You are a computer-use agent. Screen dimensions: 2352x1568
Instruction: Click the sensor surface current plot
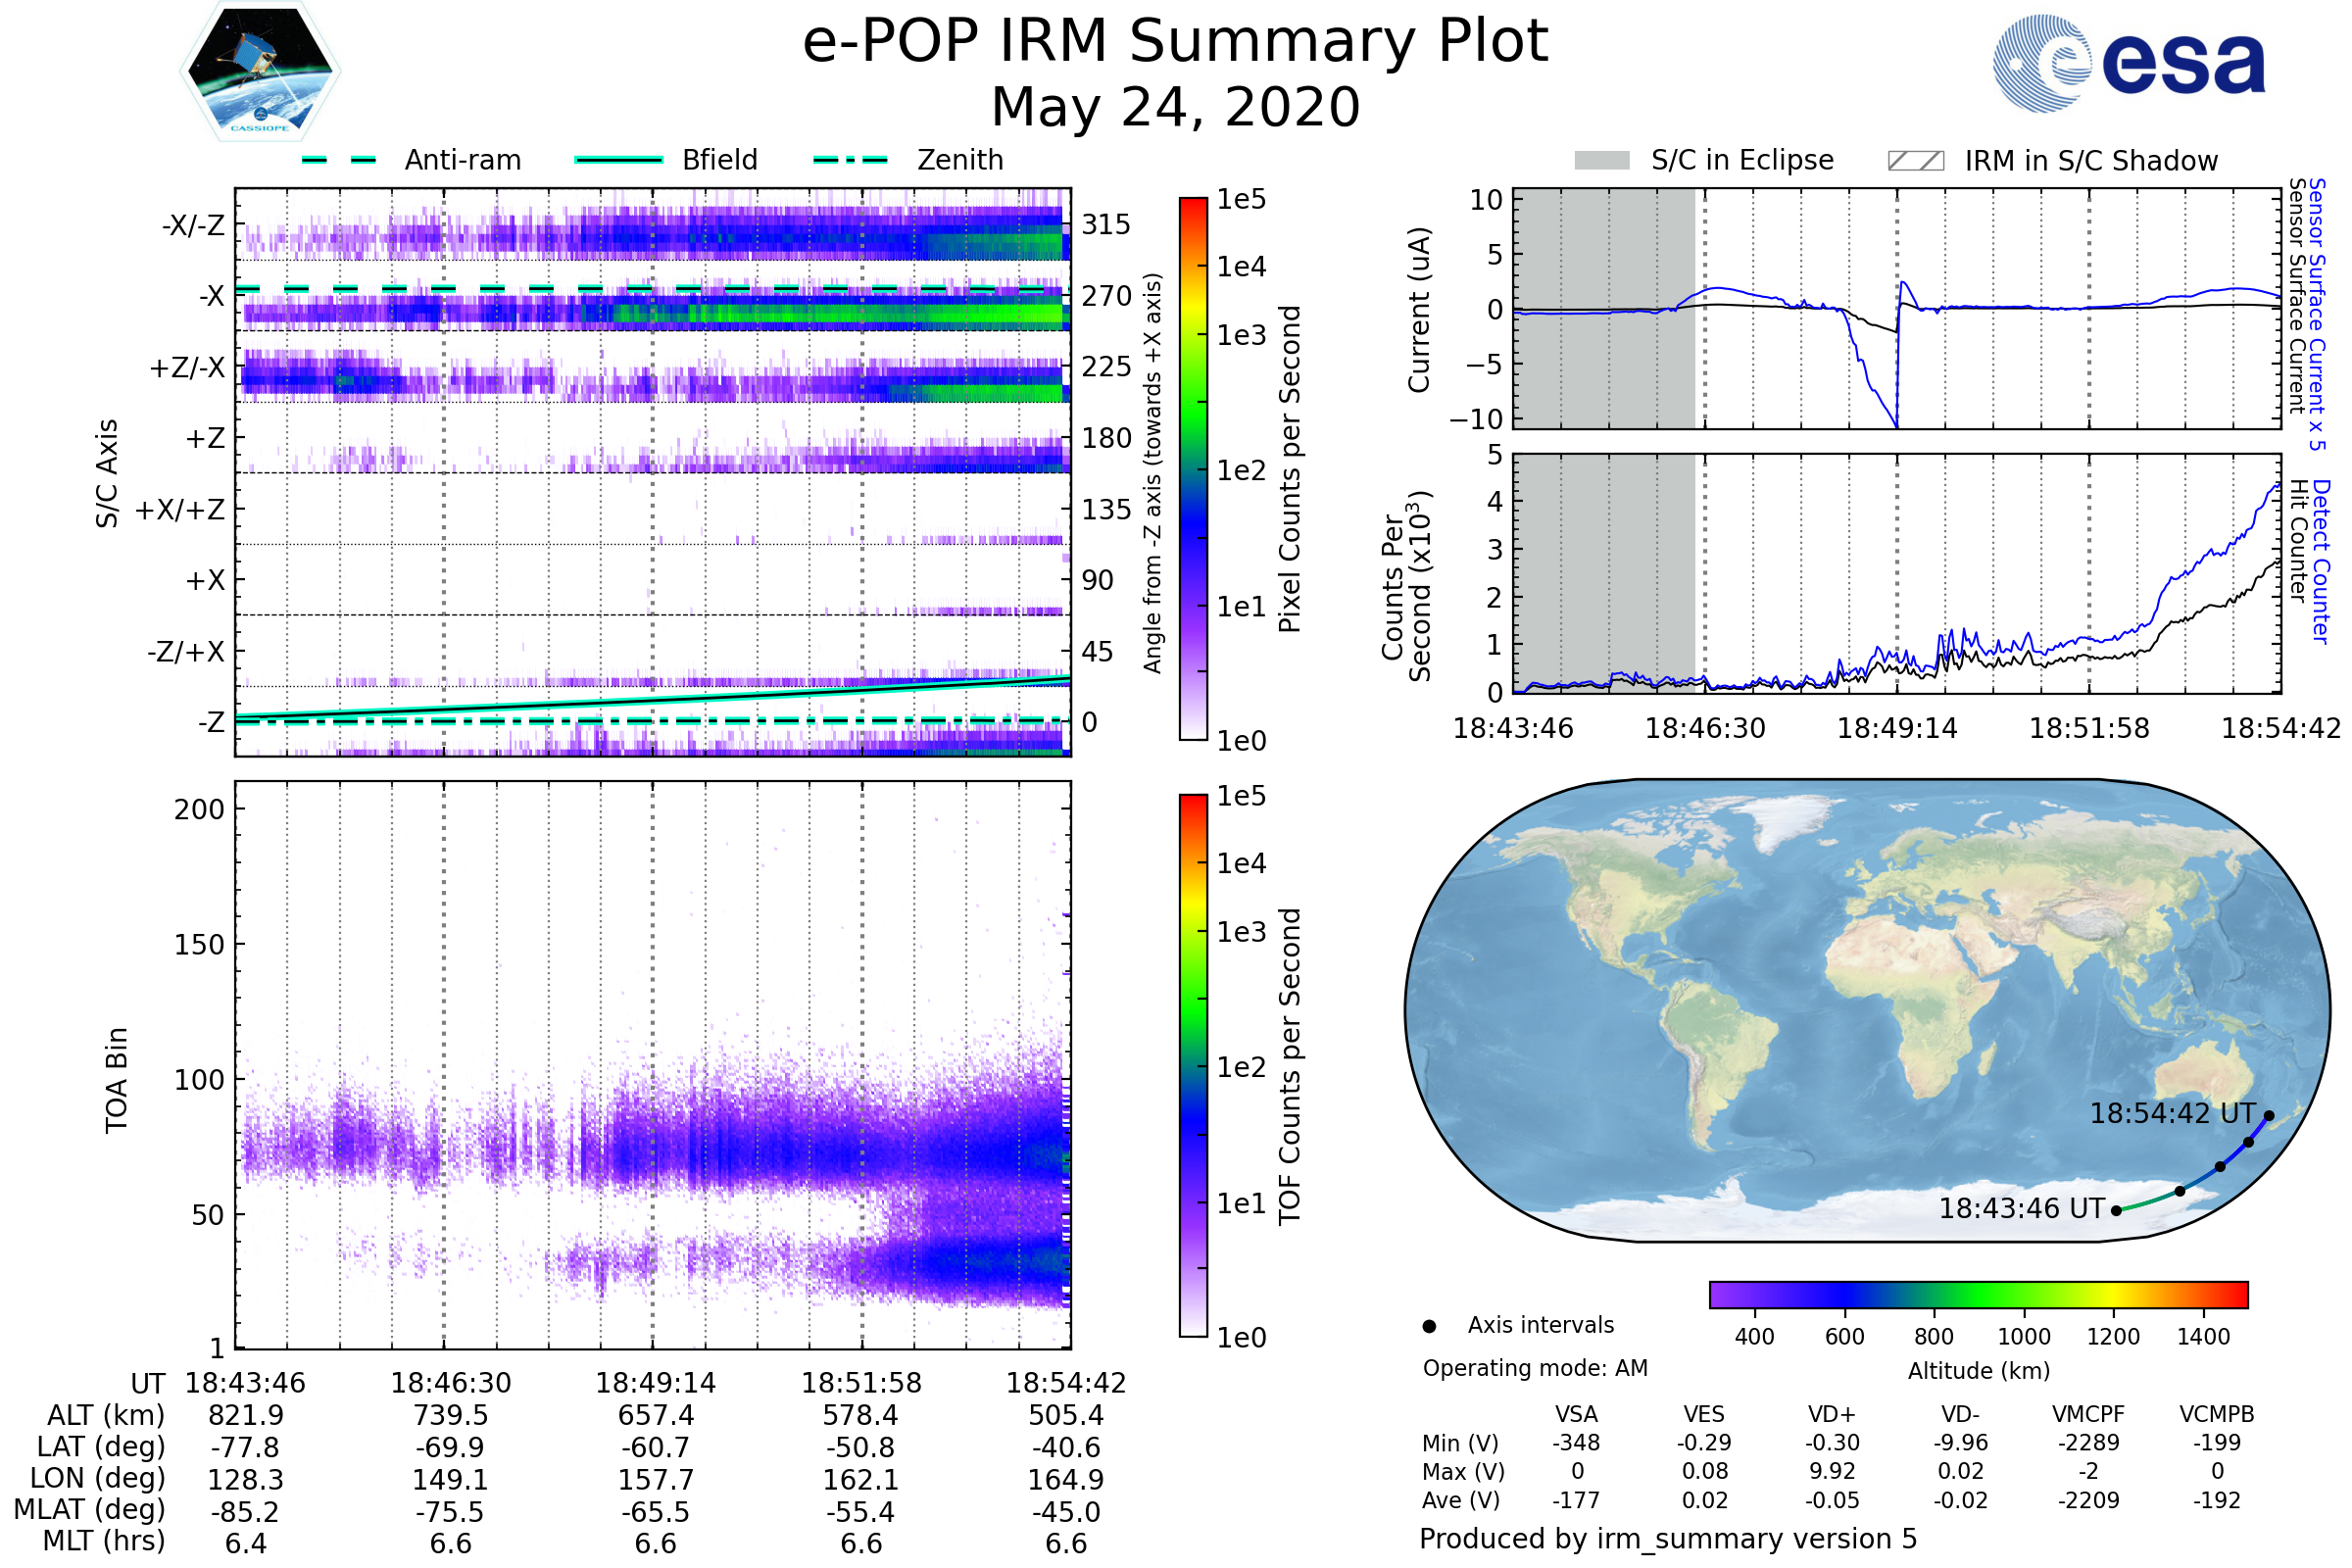(x=1896, y=308)
